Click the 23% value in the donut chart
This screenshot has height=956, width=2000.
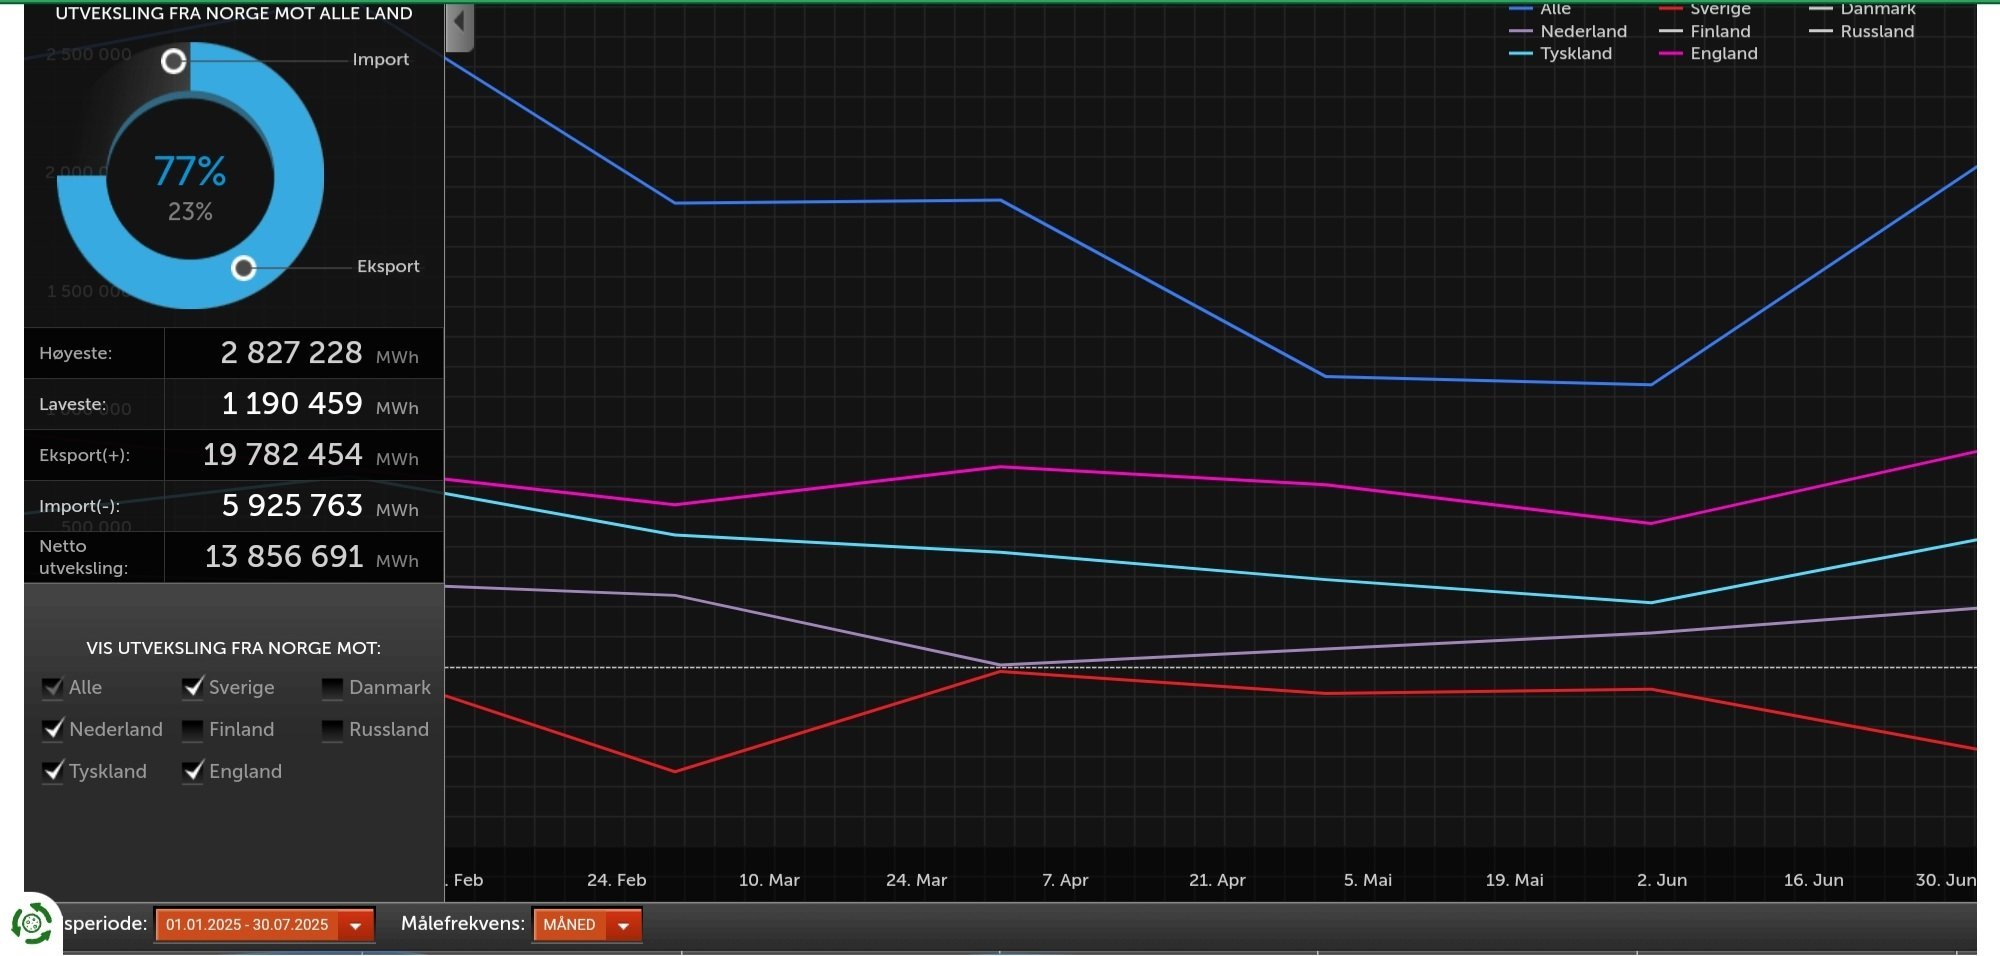(x=190, y=212)
